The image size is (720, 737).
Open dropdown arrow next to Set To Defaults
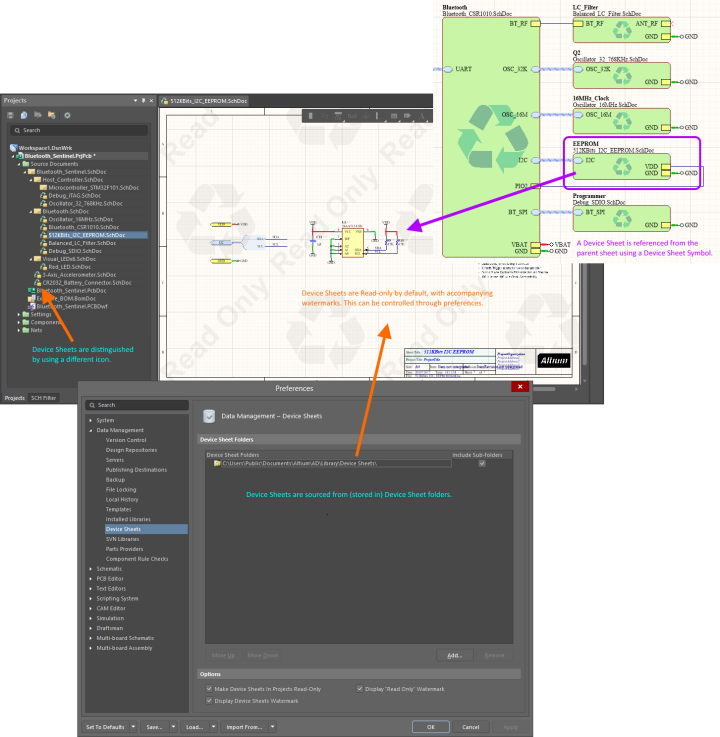133,727
